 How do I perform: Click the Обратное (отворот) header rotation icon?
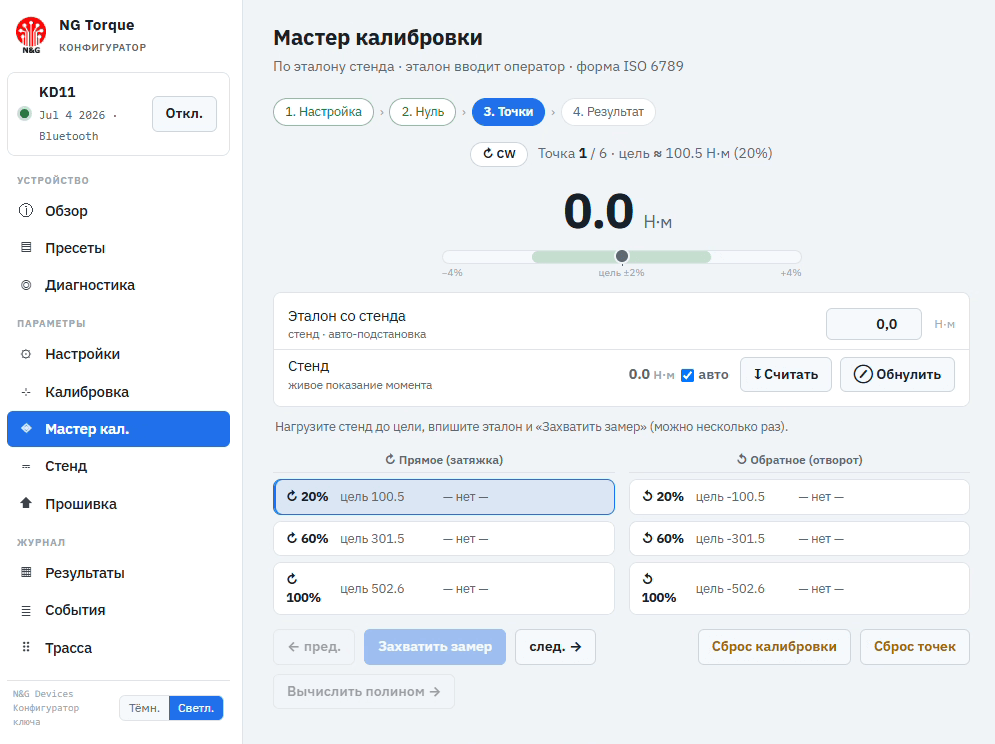[742, 459]
